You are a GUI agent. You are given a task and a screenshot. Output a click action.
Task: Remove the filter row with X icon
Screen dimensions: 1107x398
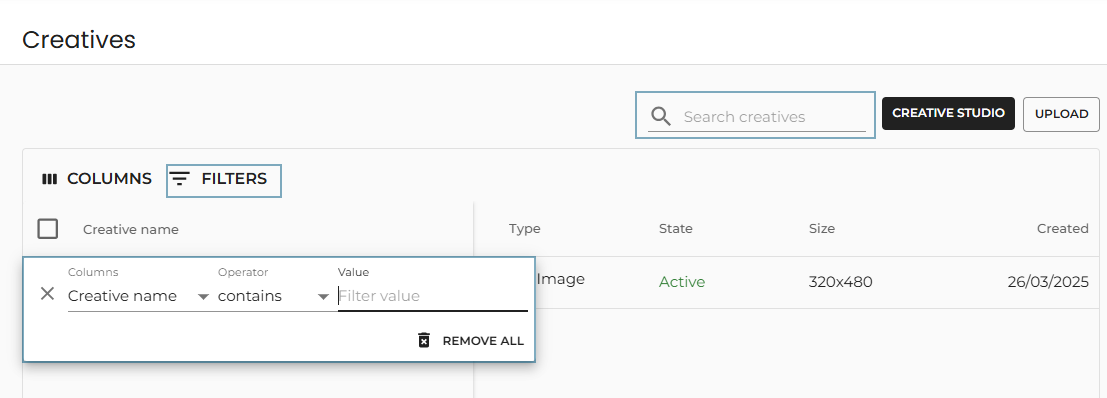click(47, 294)
